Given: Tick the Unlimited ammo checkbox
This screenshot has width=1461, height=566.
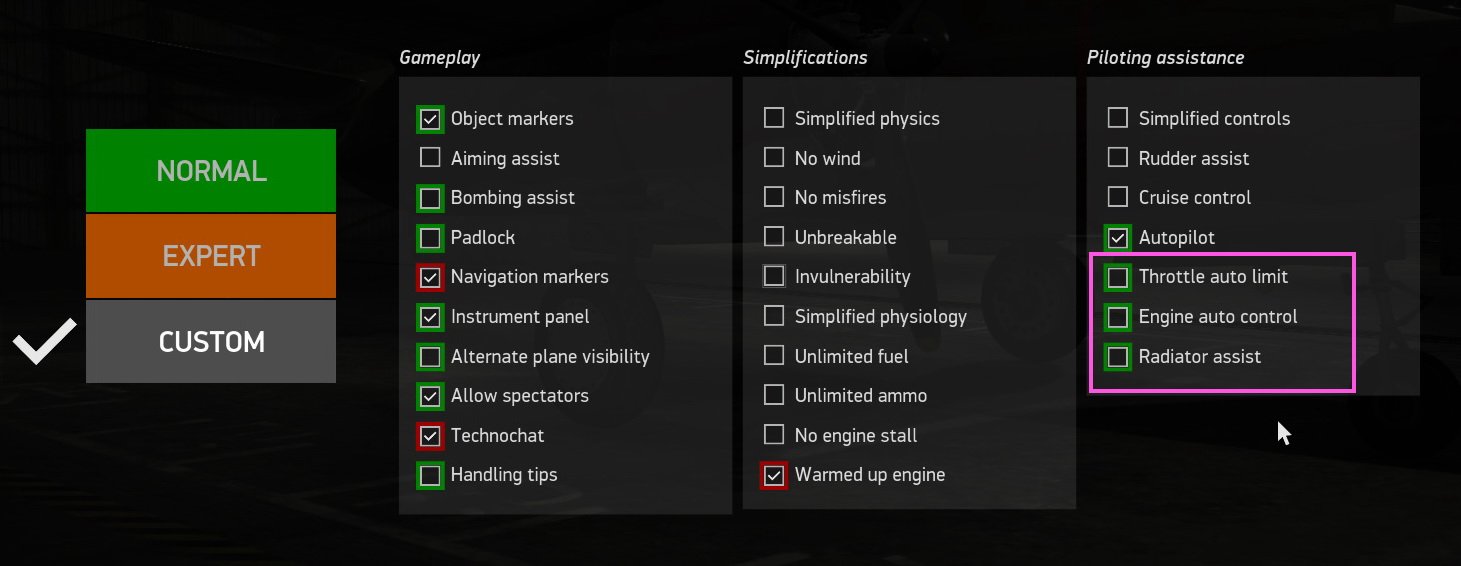Looking at the screenshot, I should point(774,396).
